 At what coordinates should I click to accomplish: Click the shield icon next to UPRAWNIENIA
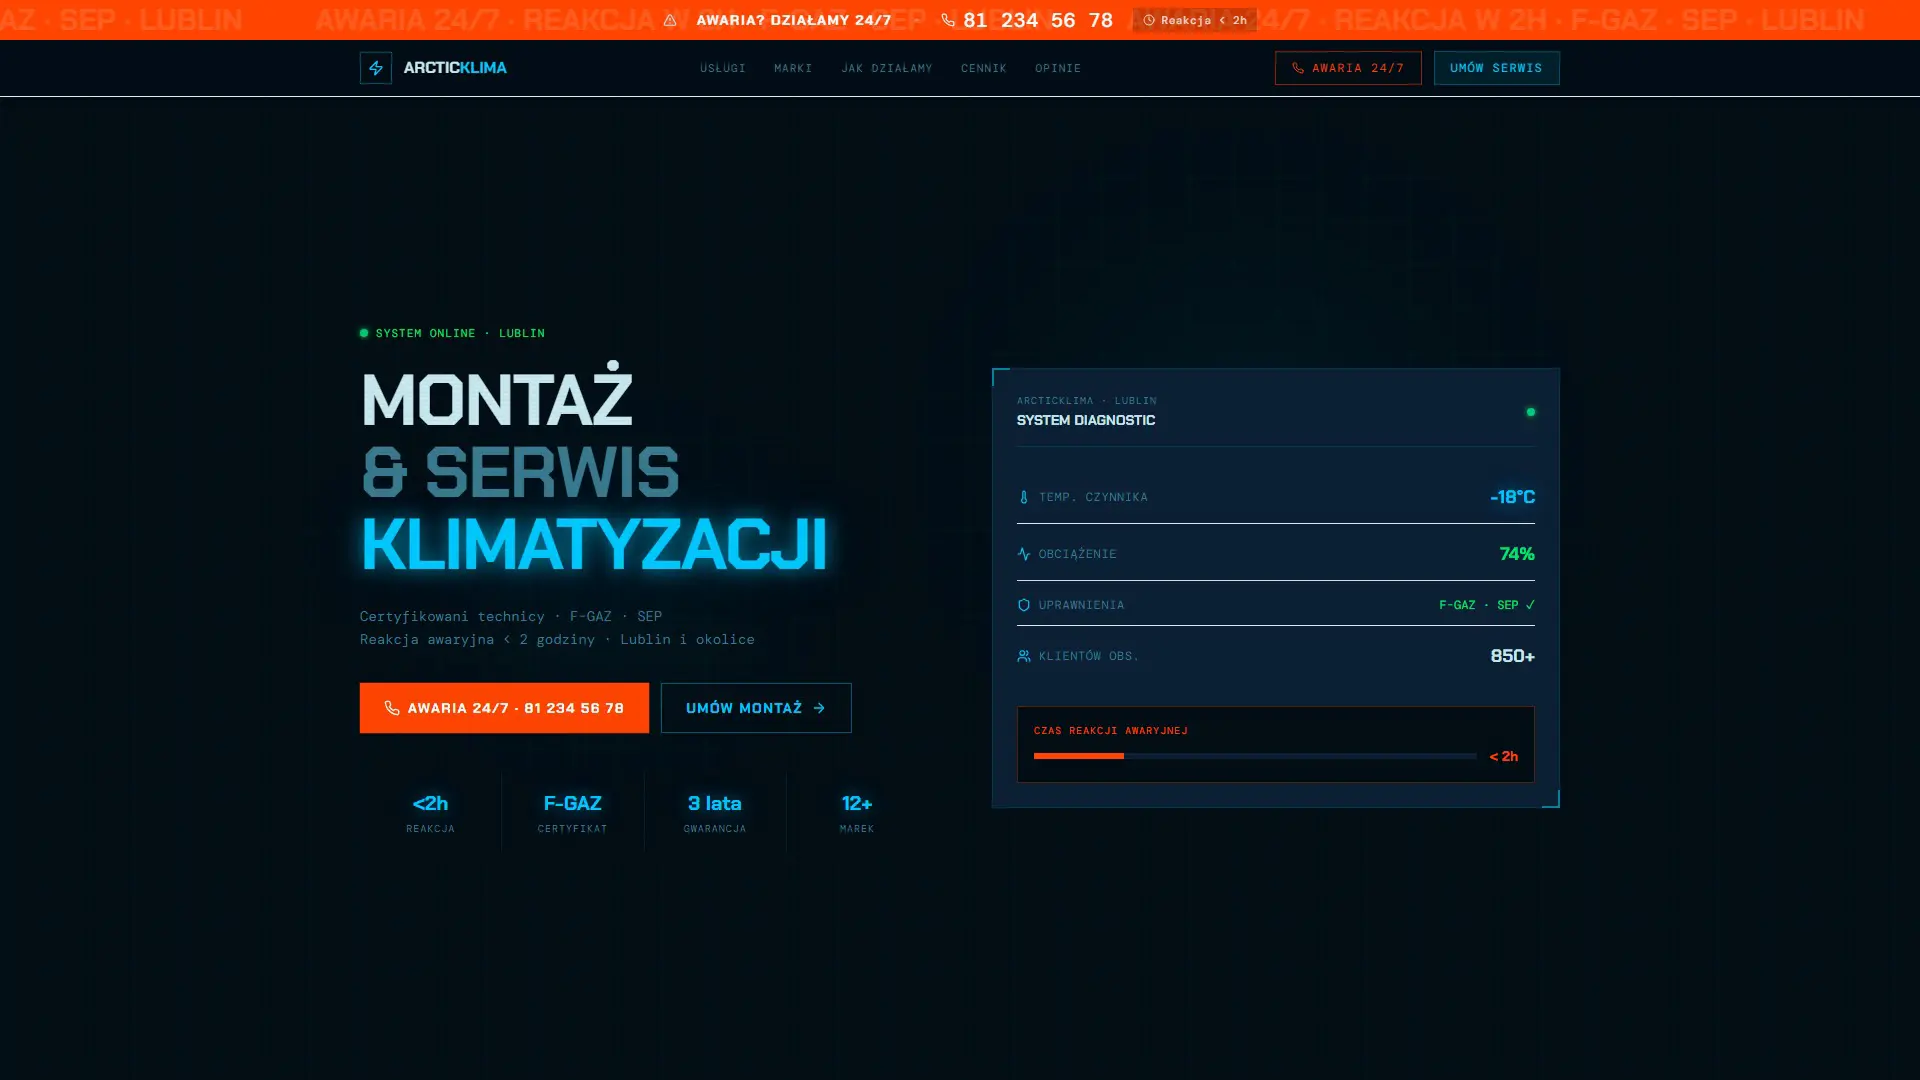[1023, 604]
